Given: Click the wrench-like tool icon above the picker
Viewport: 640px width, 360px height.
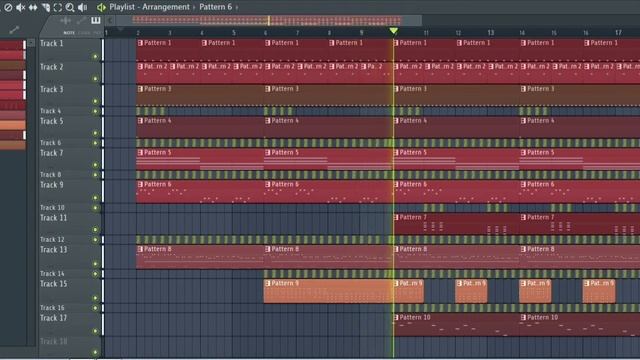Looking at the screenshot, I should pos(14,29).
